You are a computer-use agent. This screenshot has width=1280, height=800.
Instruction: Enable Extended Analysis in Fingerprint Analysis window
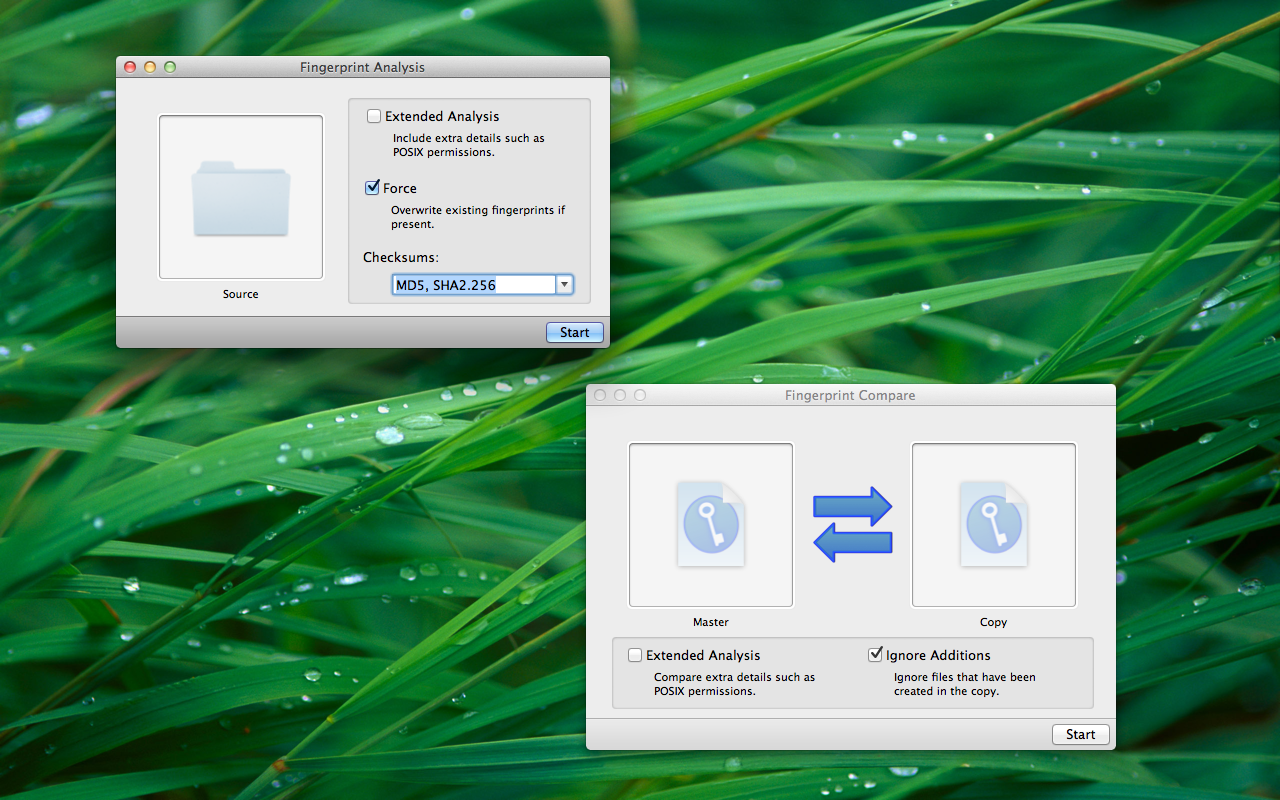point(374,116)
